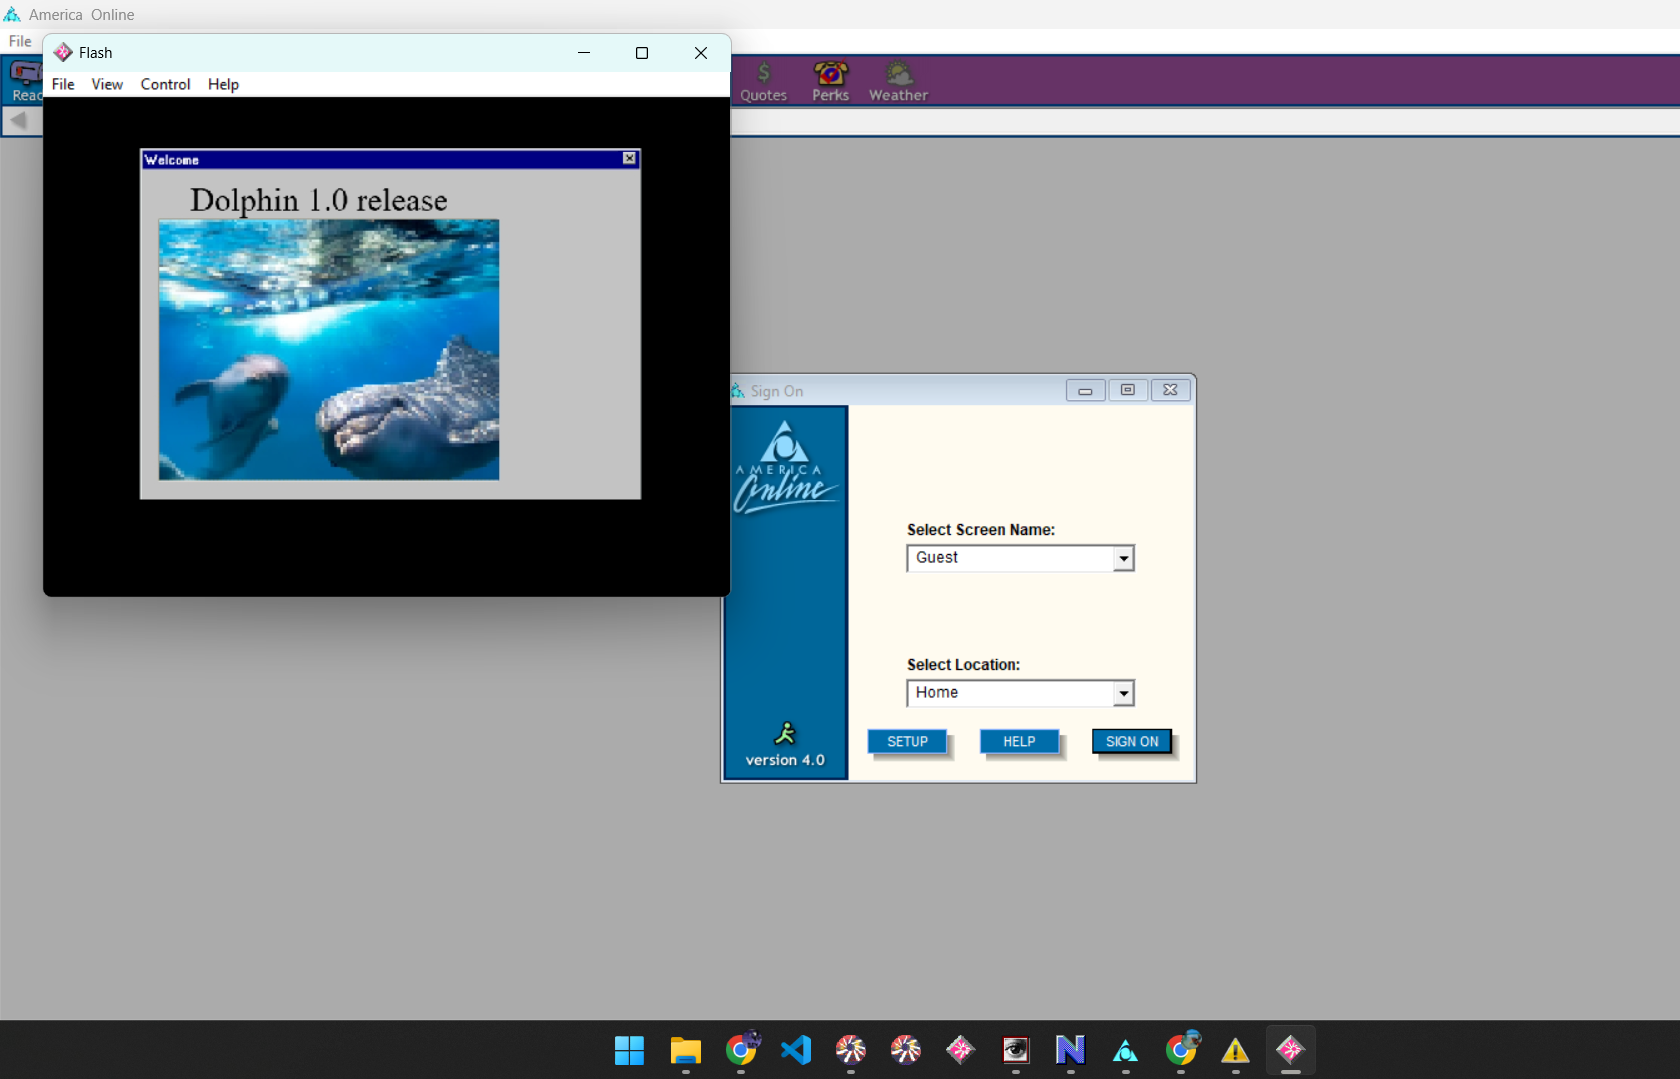The width and height of the screenshot is (1680, 1079).
Task: Click the first pinwheel app icon in the taskbar
Action: 851,1050
